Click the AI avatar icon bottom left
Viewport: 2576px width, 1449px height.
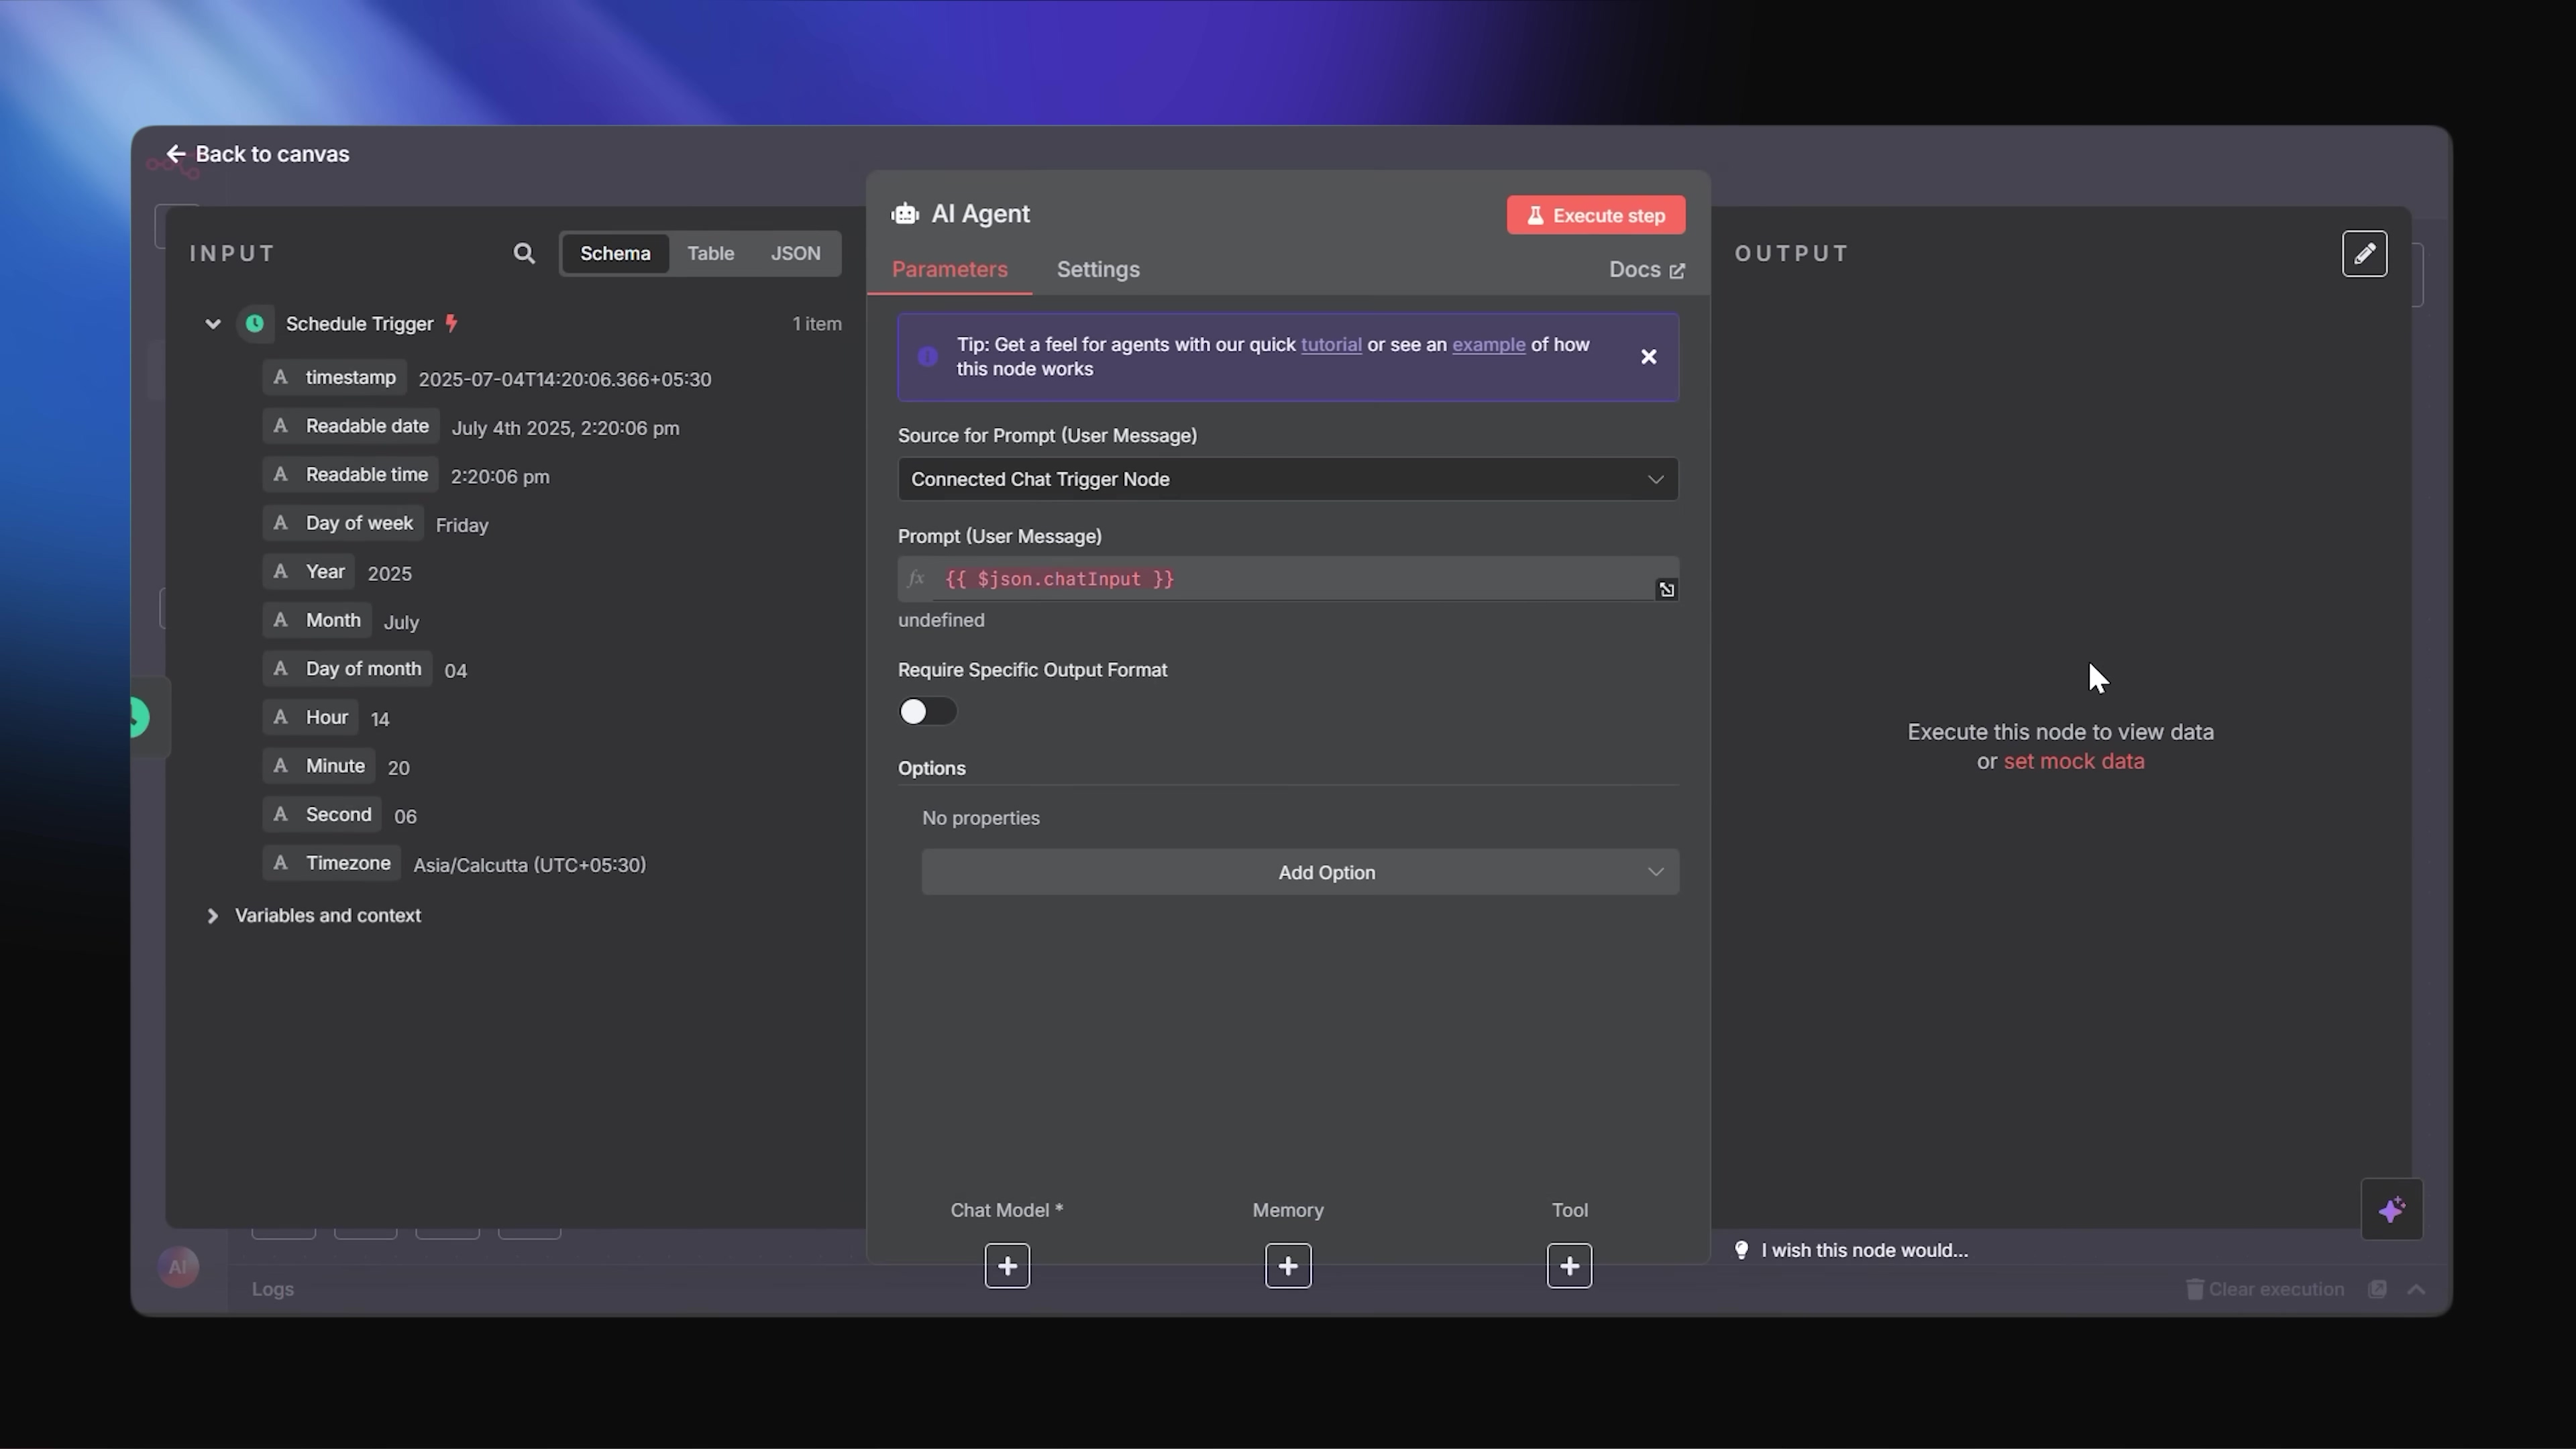[178, 1268]
